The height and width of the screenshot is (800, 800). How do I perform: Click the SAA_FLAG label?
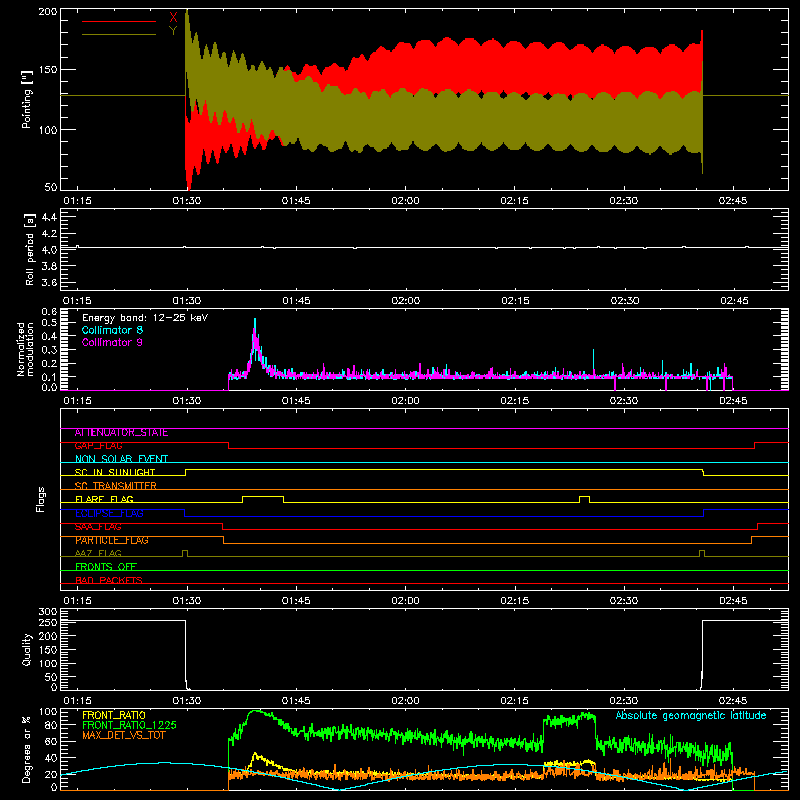98,527
